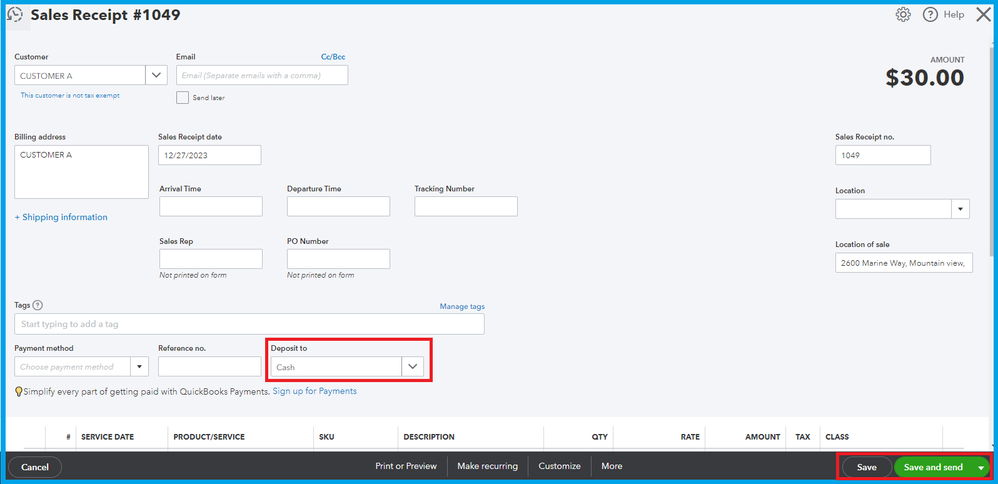Click the Save button
Viewport: 998px width, 484px height.
coord(867,467)
